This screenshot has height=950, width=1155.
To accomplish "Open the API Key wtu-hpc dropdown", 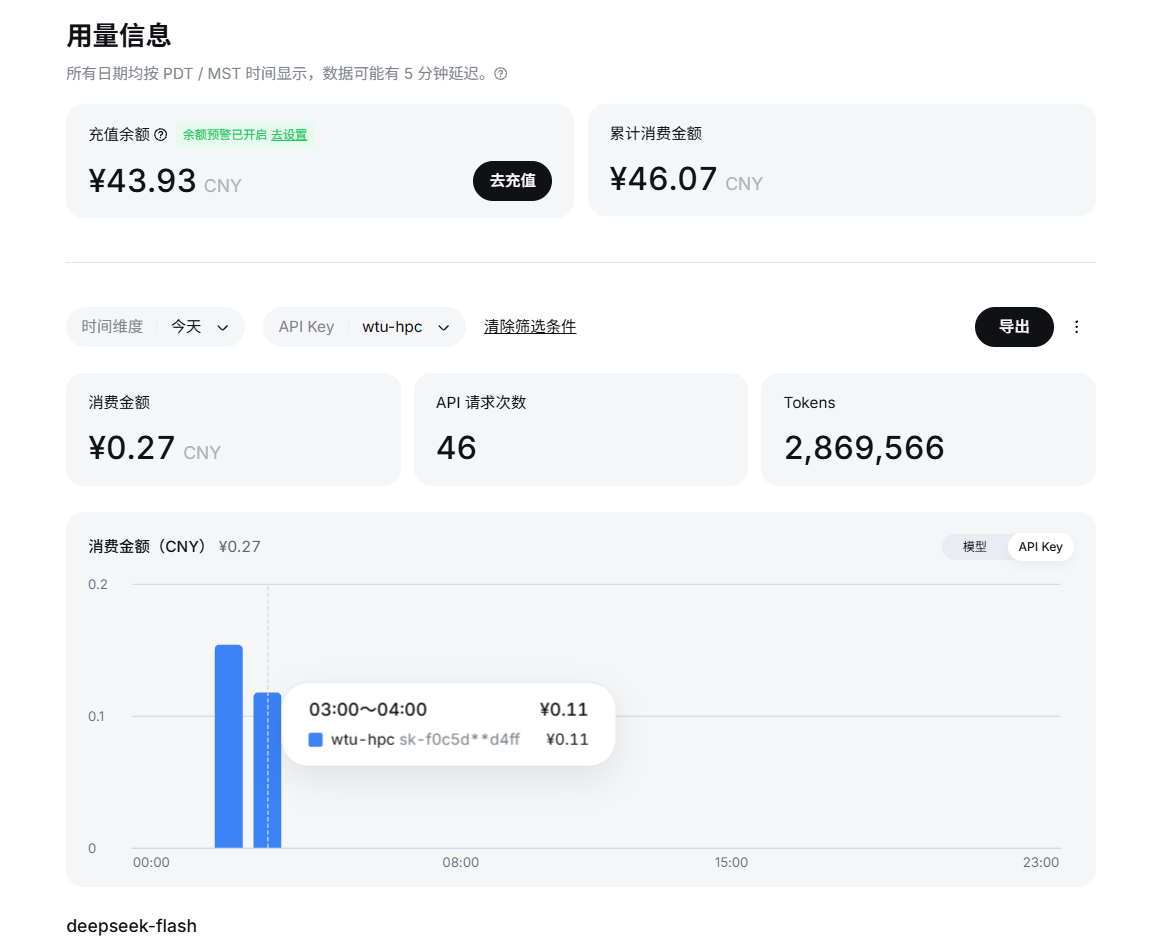I will pos(365,327).
